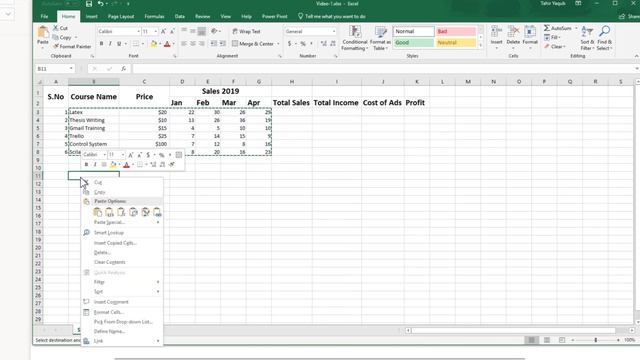
Task: Toggle Italic in the mini toolbar
Action: tap(95, 164)
